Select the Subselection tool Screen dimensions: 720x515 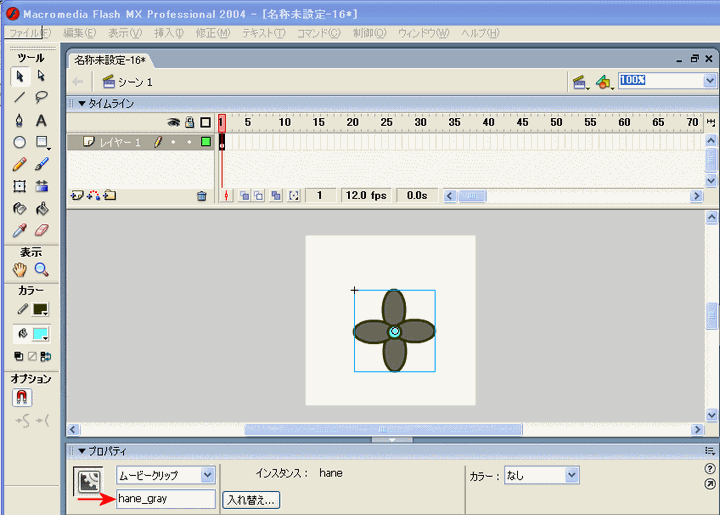[x=41, y=76]
